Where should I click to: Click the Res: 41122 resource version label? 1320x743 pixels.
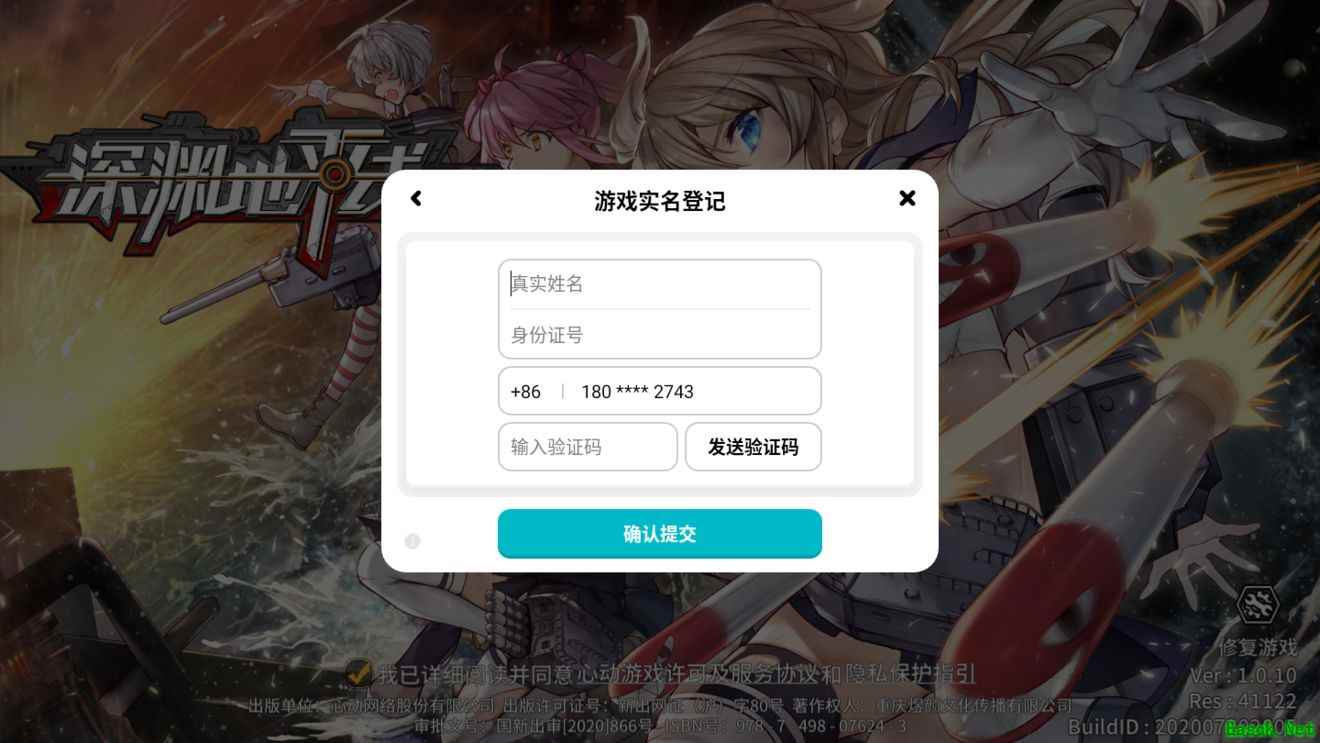(x=1242, y=701)
